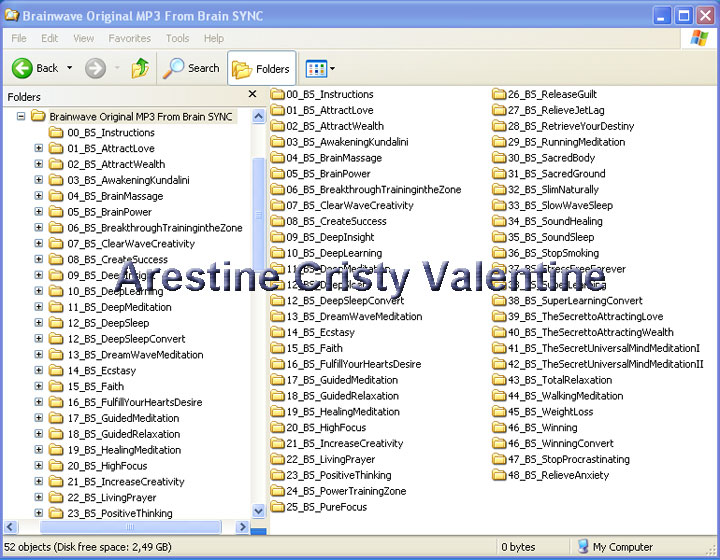
Task: Click folder icon of 28_BS_RetrieveYourDestiny
Action: [x=499, y=126]
